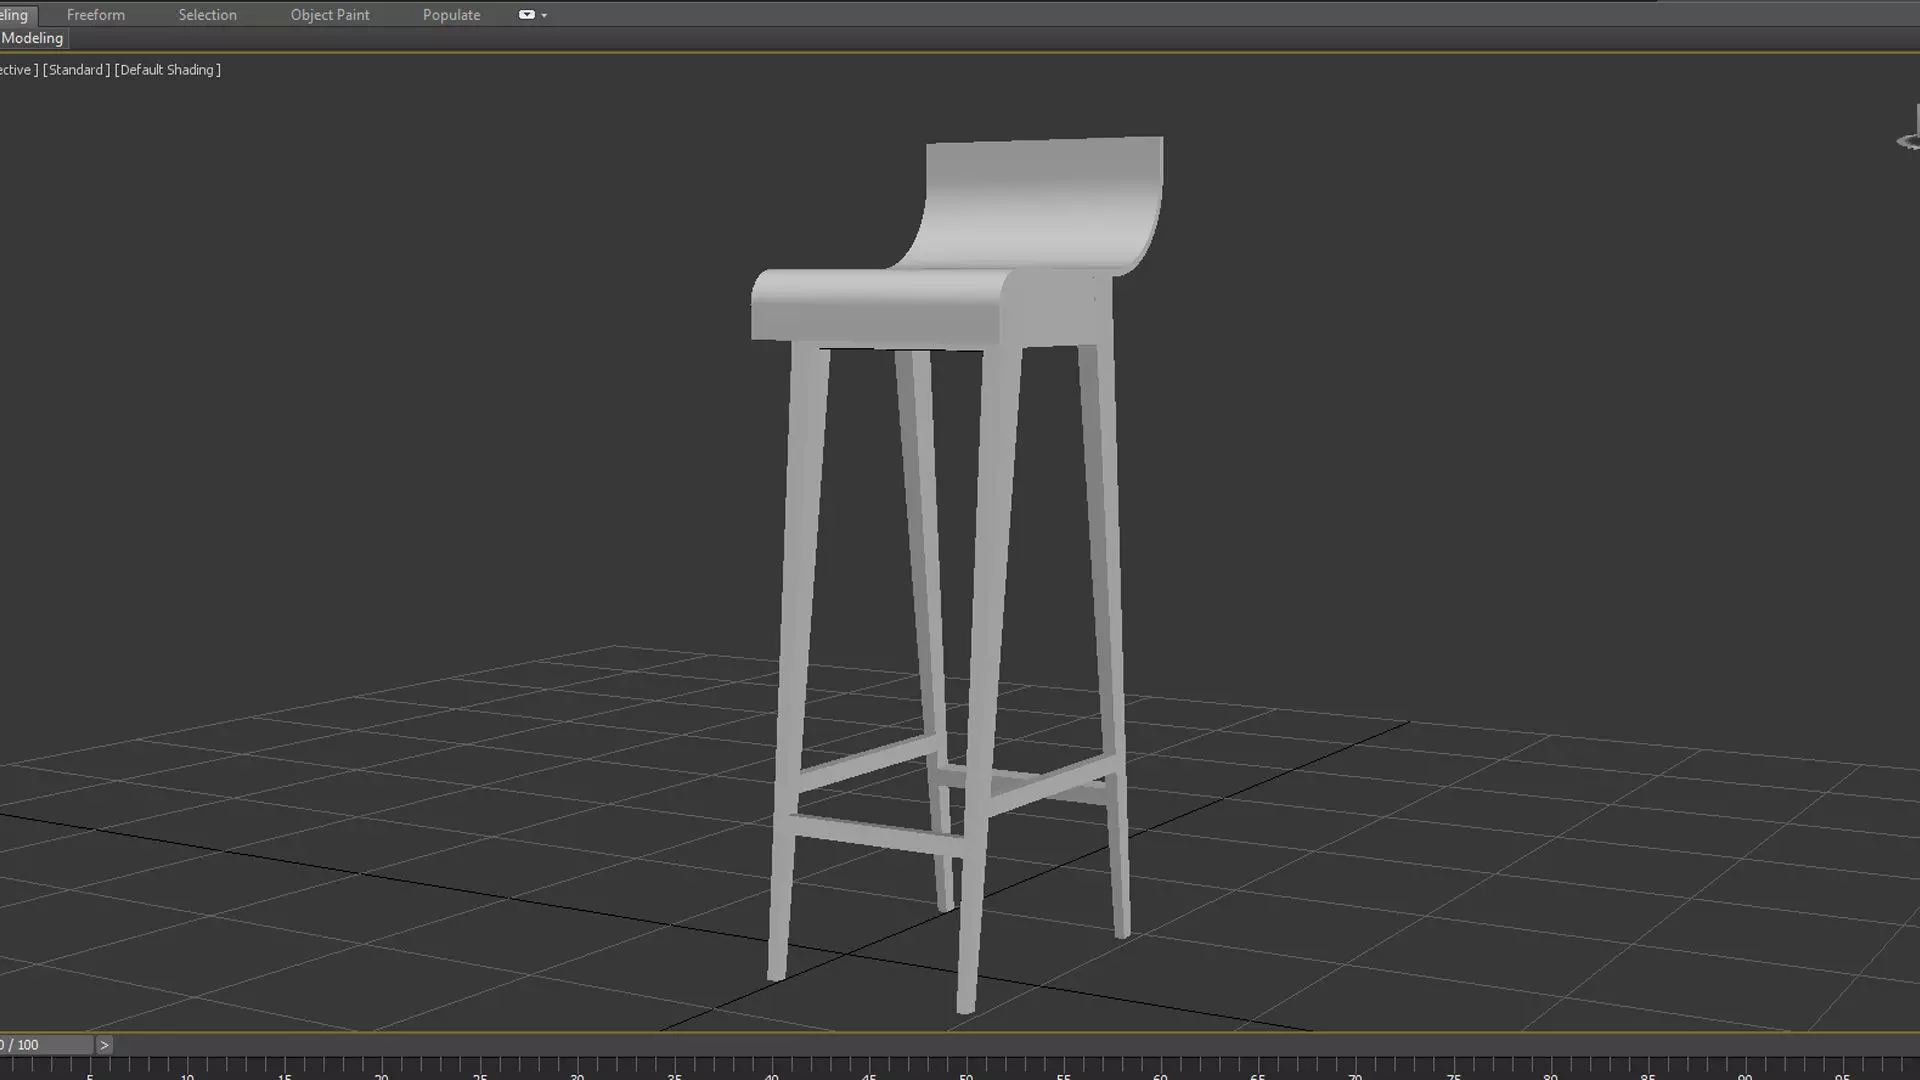Click the 0 / 100 time slider
This screenshot has height=1080, width=1920.
(47, 1045)
